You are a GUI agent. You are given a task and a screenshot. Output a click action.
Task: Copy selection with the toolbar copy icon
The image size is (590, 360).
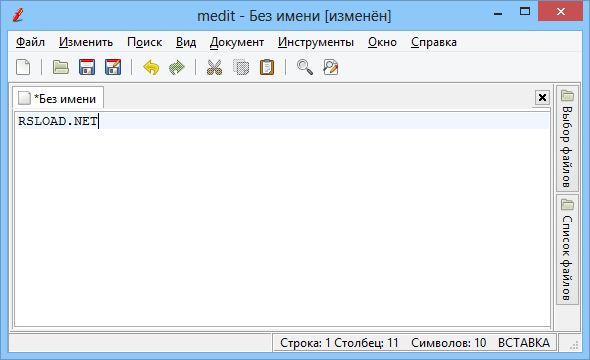click(241, 67)
